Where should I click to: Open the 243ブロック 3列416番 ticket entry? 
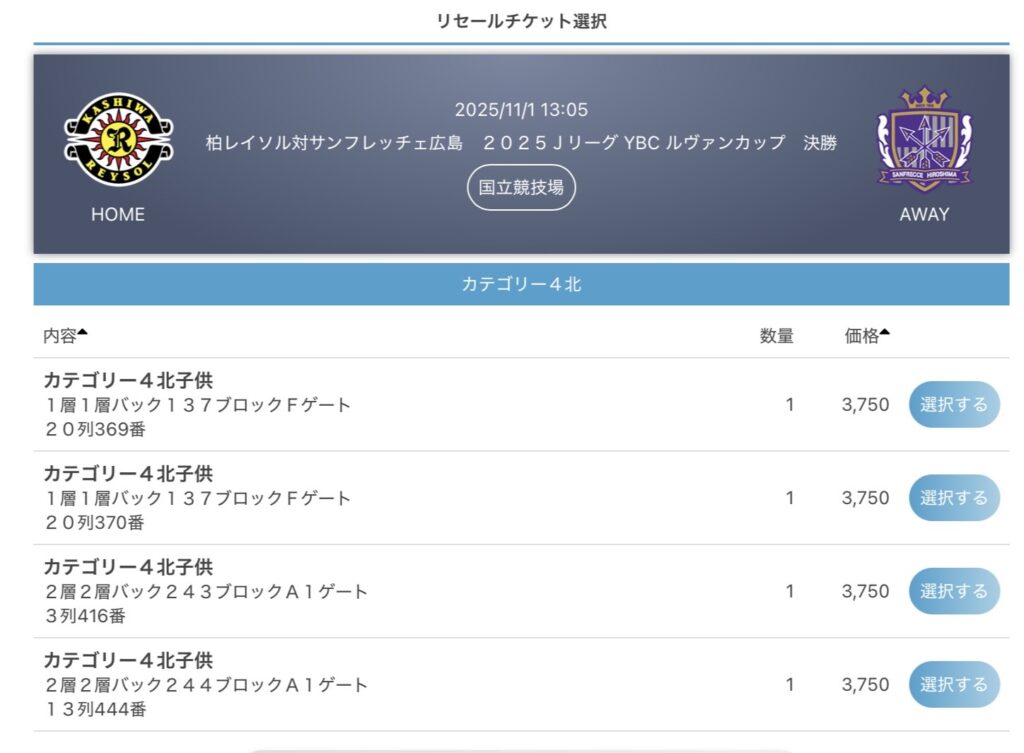click(x=205, y=592)
